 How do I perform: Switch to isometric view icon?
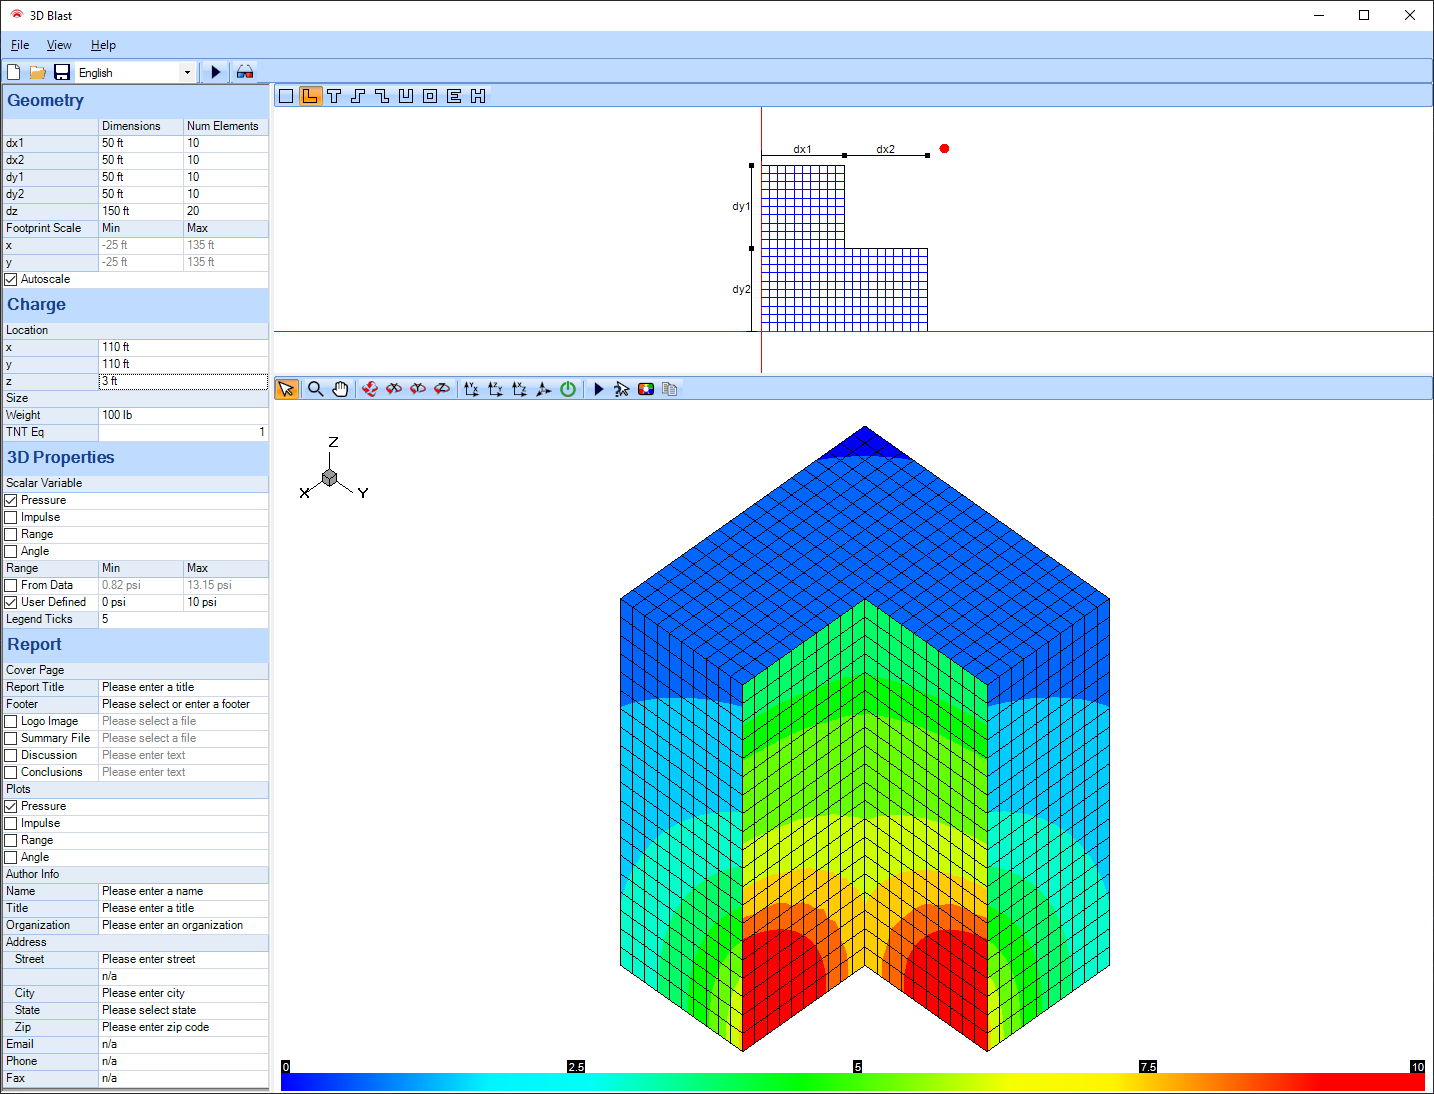pos(543,389)
